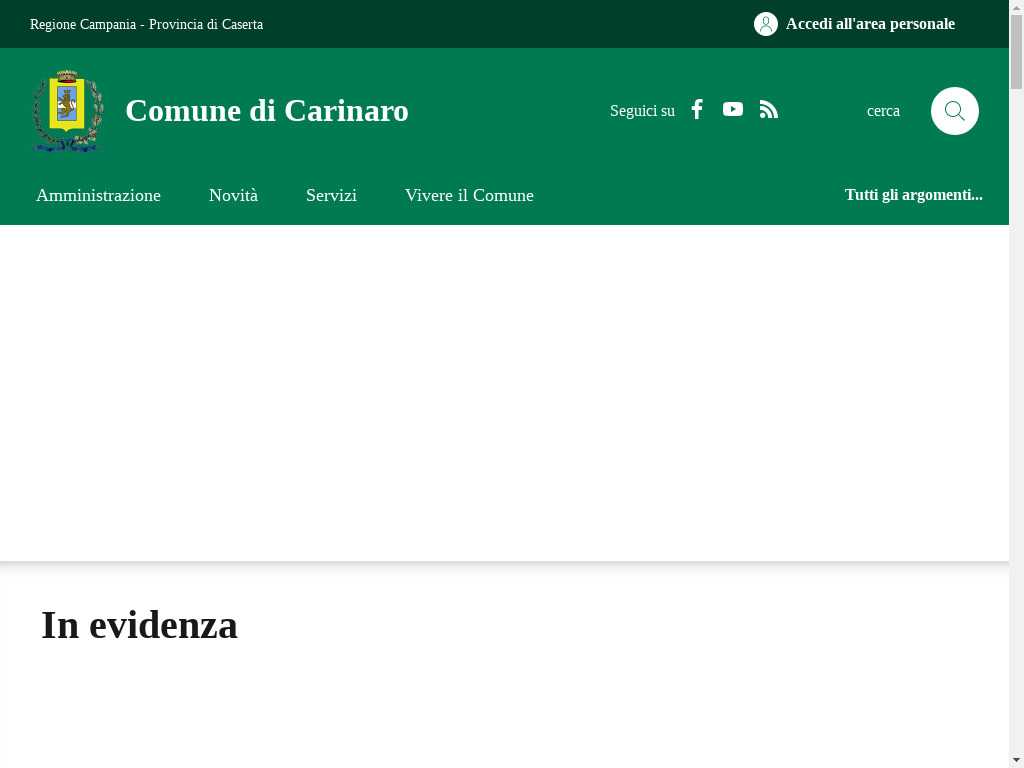Image resolution: width=1024 pixels, height=768 pixels.
Task: Click the empty banner area below navigation
Action: coord(504,392)
